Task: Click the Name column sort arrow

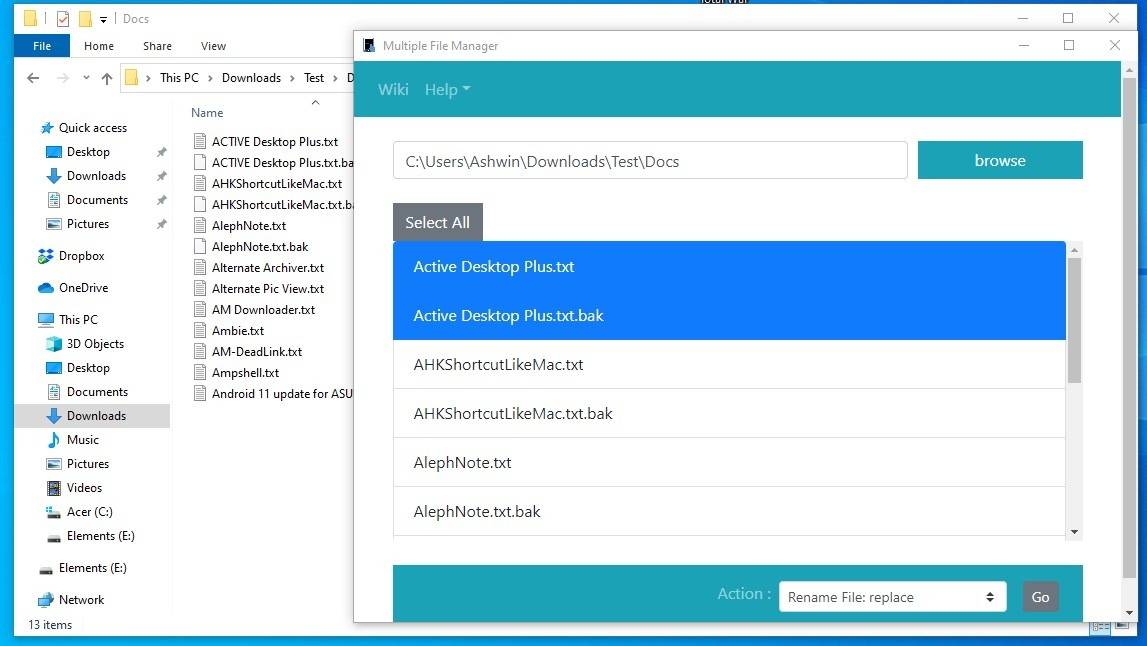Action: click(x=315, y=102)
